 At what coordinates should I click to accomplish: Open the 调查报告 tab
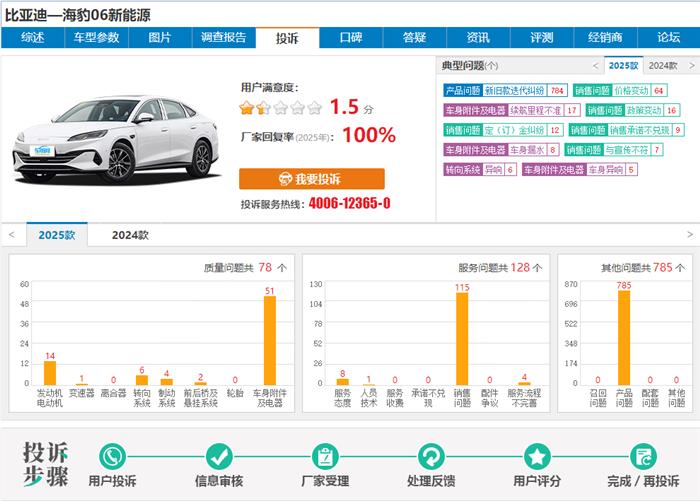[x=224, y=37]
